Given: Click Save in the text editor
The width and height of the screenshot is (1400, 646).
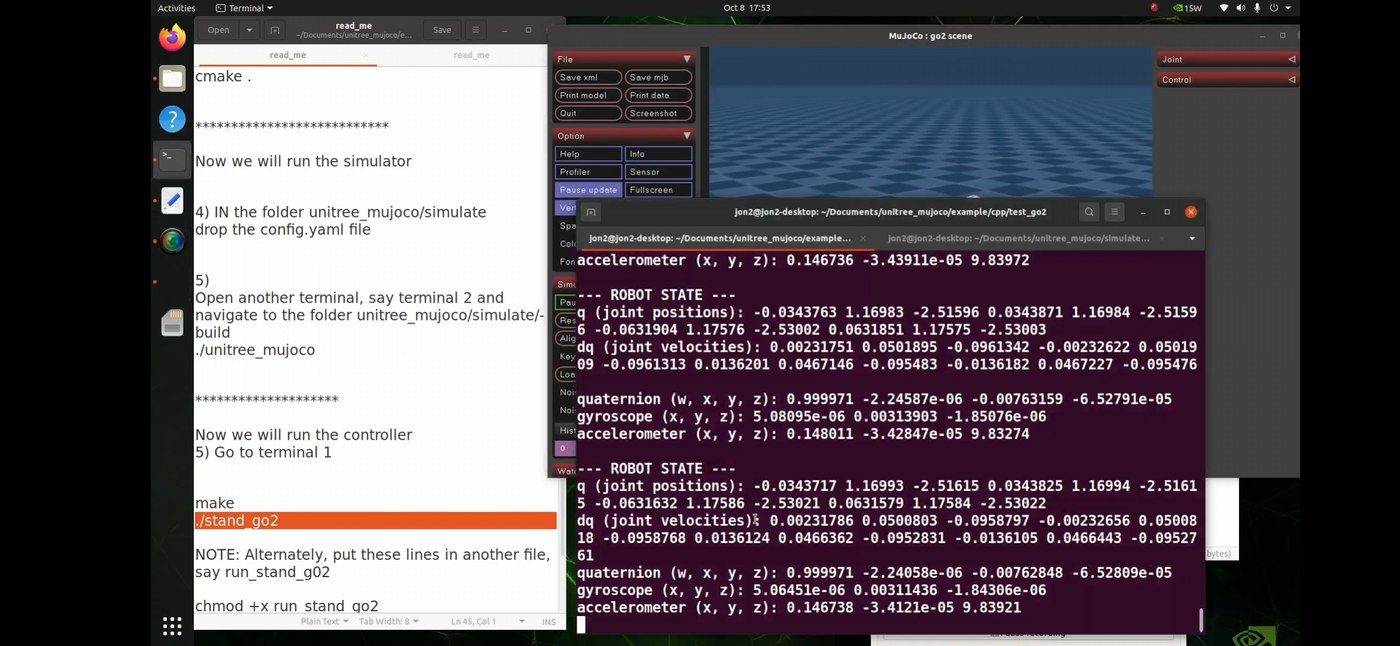Looking at the screenshot, I should point(442,30).
